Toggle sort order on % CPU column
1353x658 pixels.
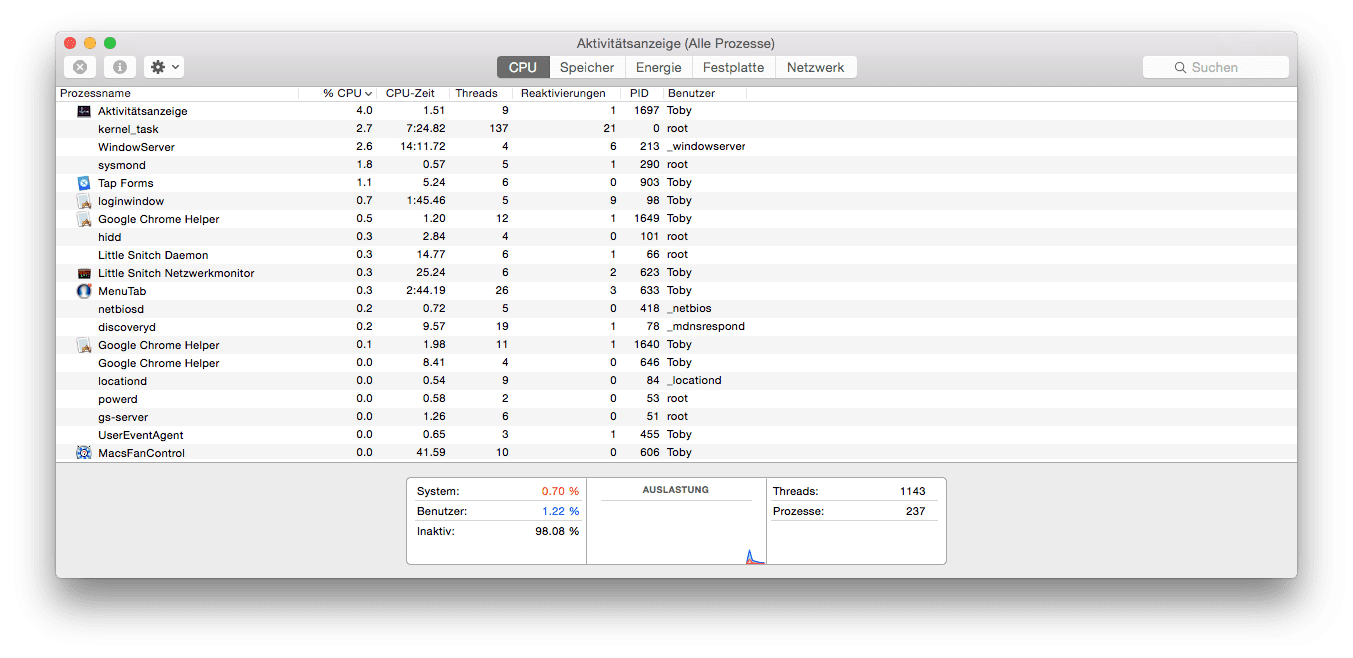tap(339, 93)
